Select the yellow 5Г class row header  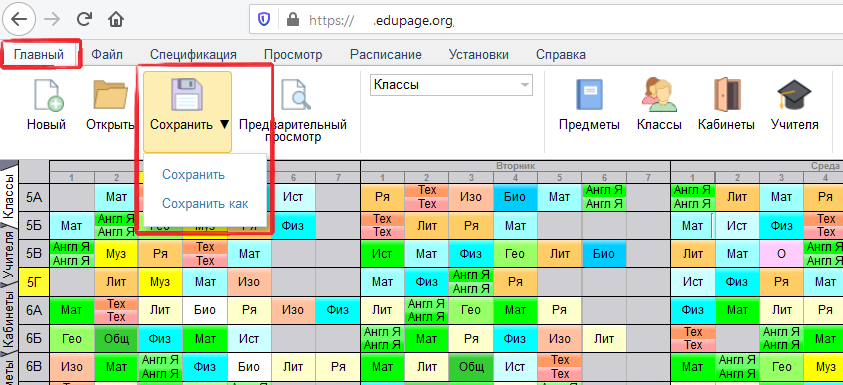34,282
